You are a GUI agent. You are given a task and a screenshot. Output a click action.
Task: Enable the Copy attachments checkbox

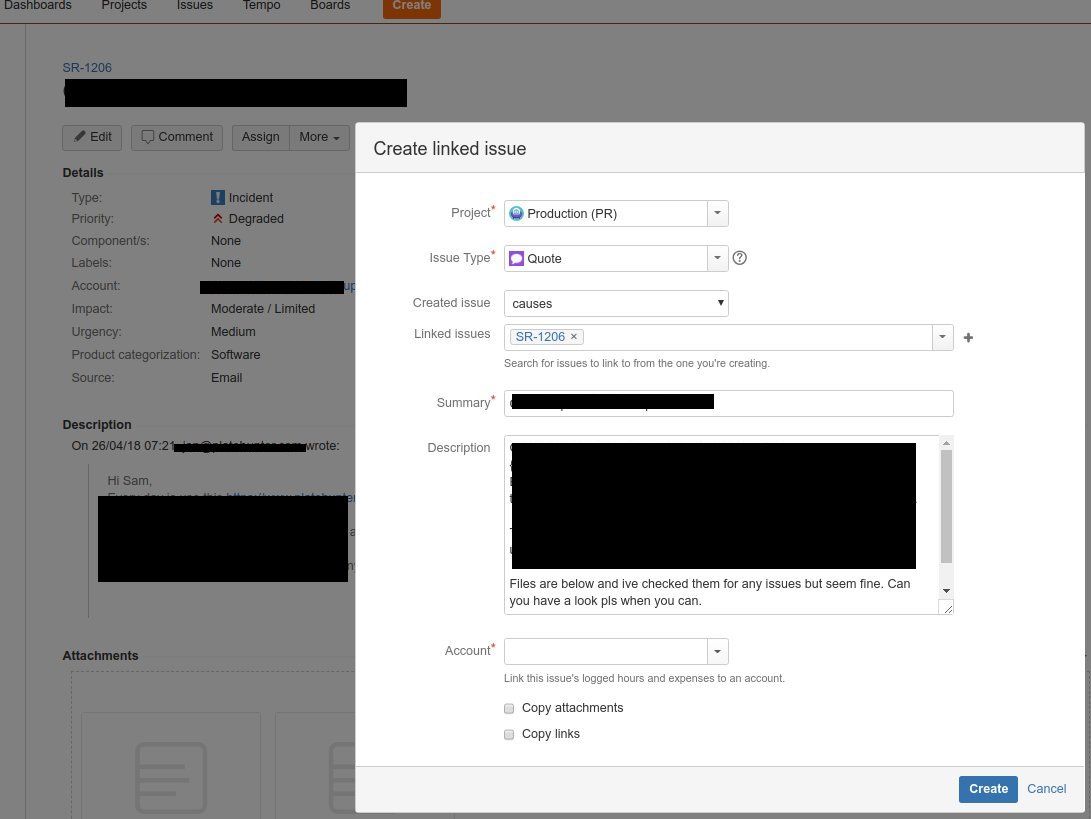click(x=509, y=708)
